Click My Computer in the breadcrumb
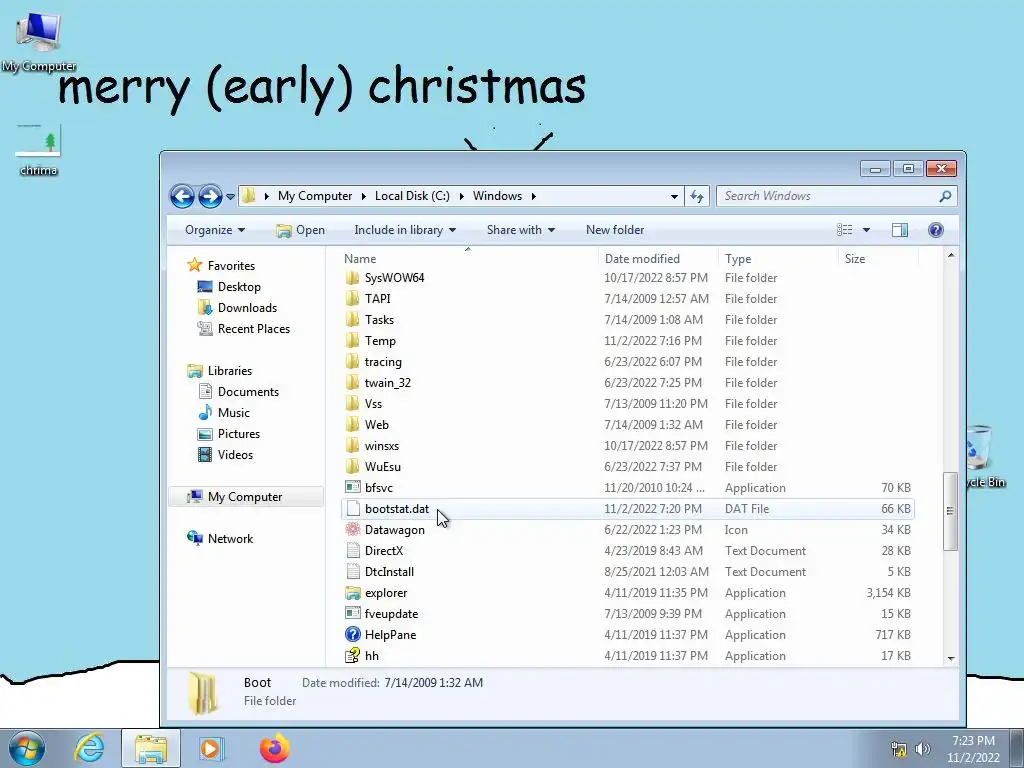Image resolution: width=1024 pixels, height=768 pixels. point(315,196)
